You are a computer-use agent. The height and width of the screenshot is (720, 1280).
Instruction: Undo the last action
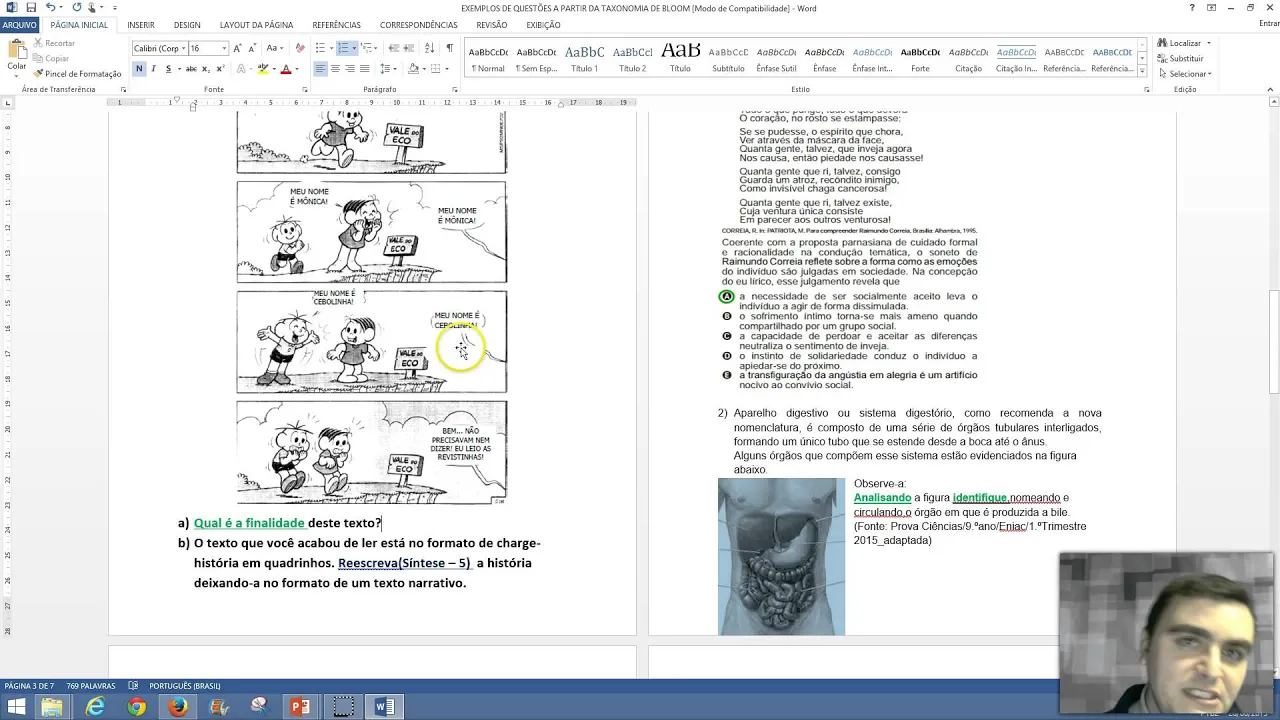[x=50, y=8]
